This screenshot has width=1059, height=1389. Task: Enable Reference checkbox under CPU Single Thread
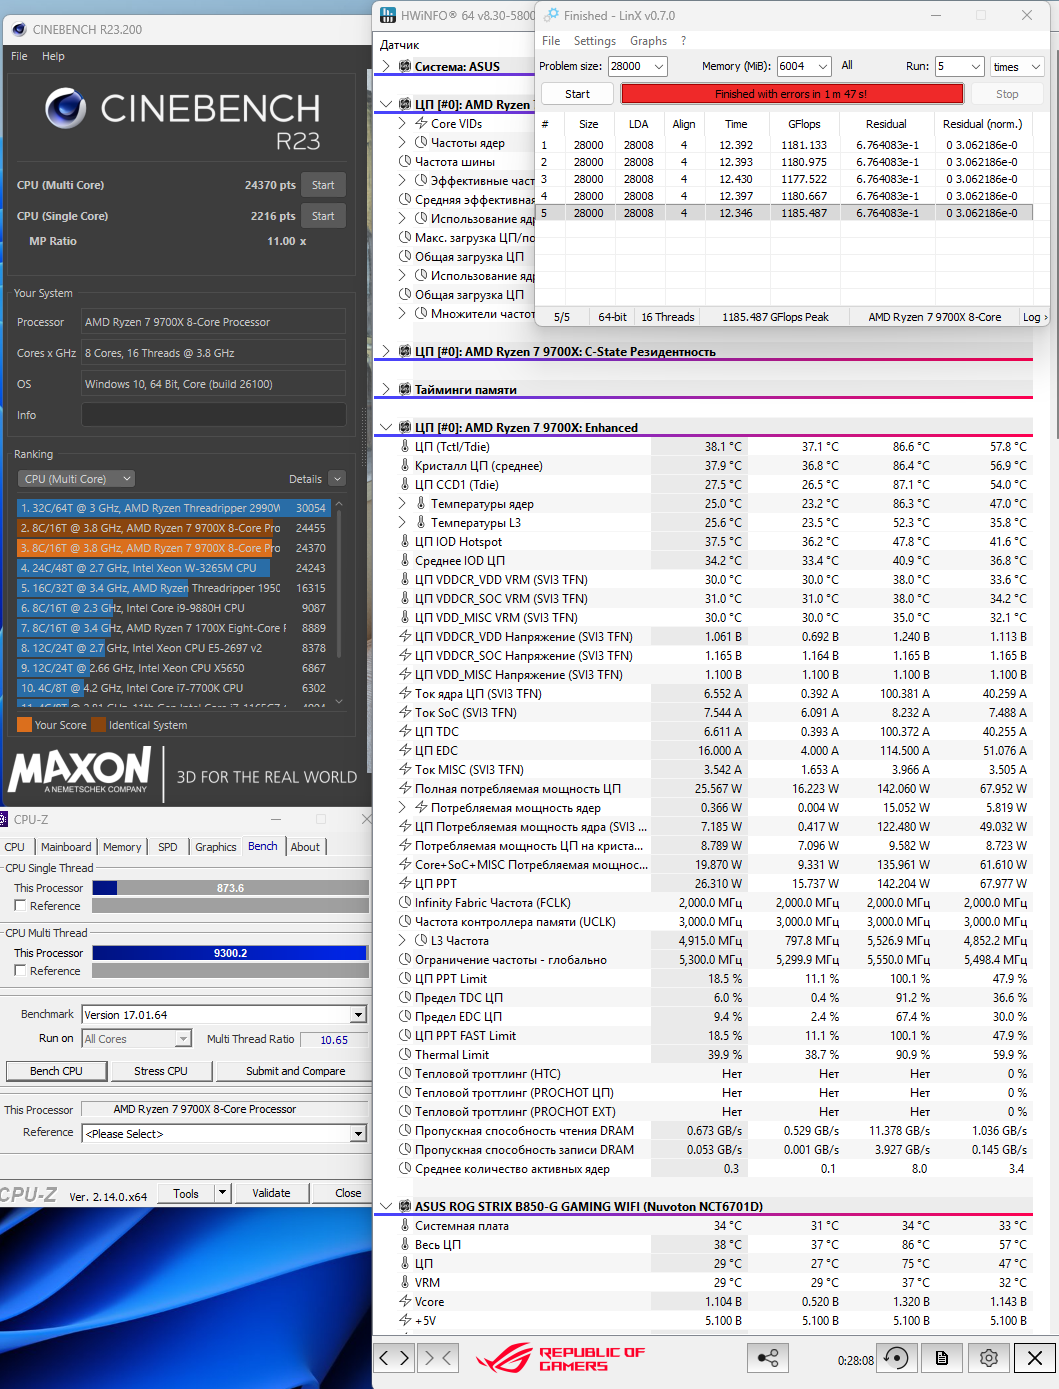[20, 906]
